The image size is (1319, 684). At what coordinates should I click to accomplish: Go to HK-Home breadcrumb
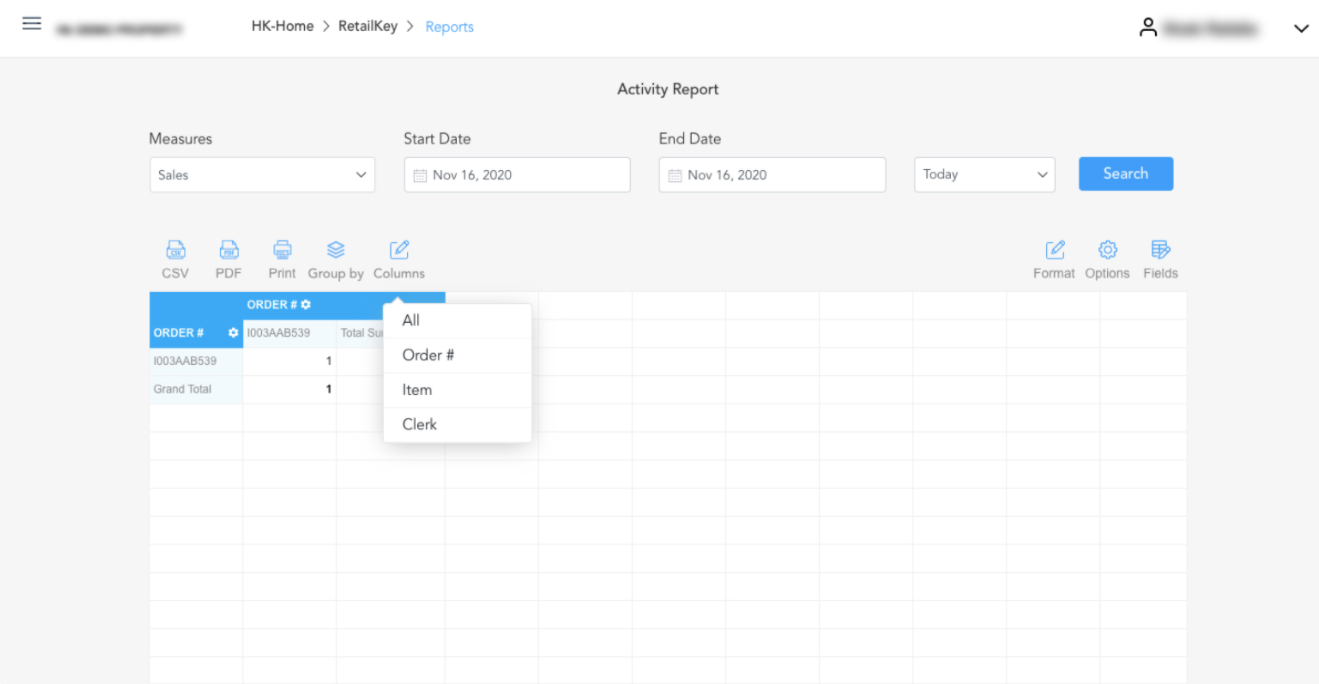point(282,27)
